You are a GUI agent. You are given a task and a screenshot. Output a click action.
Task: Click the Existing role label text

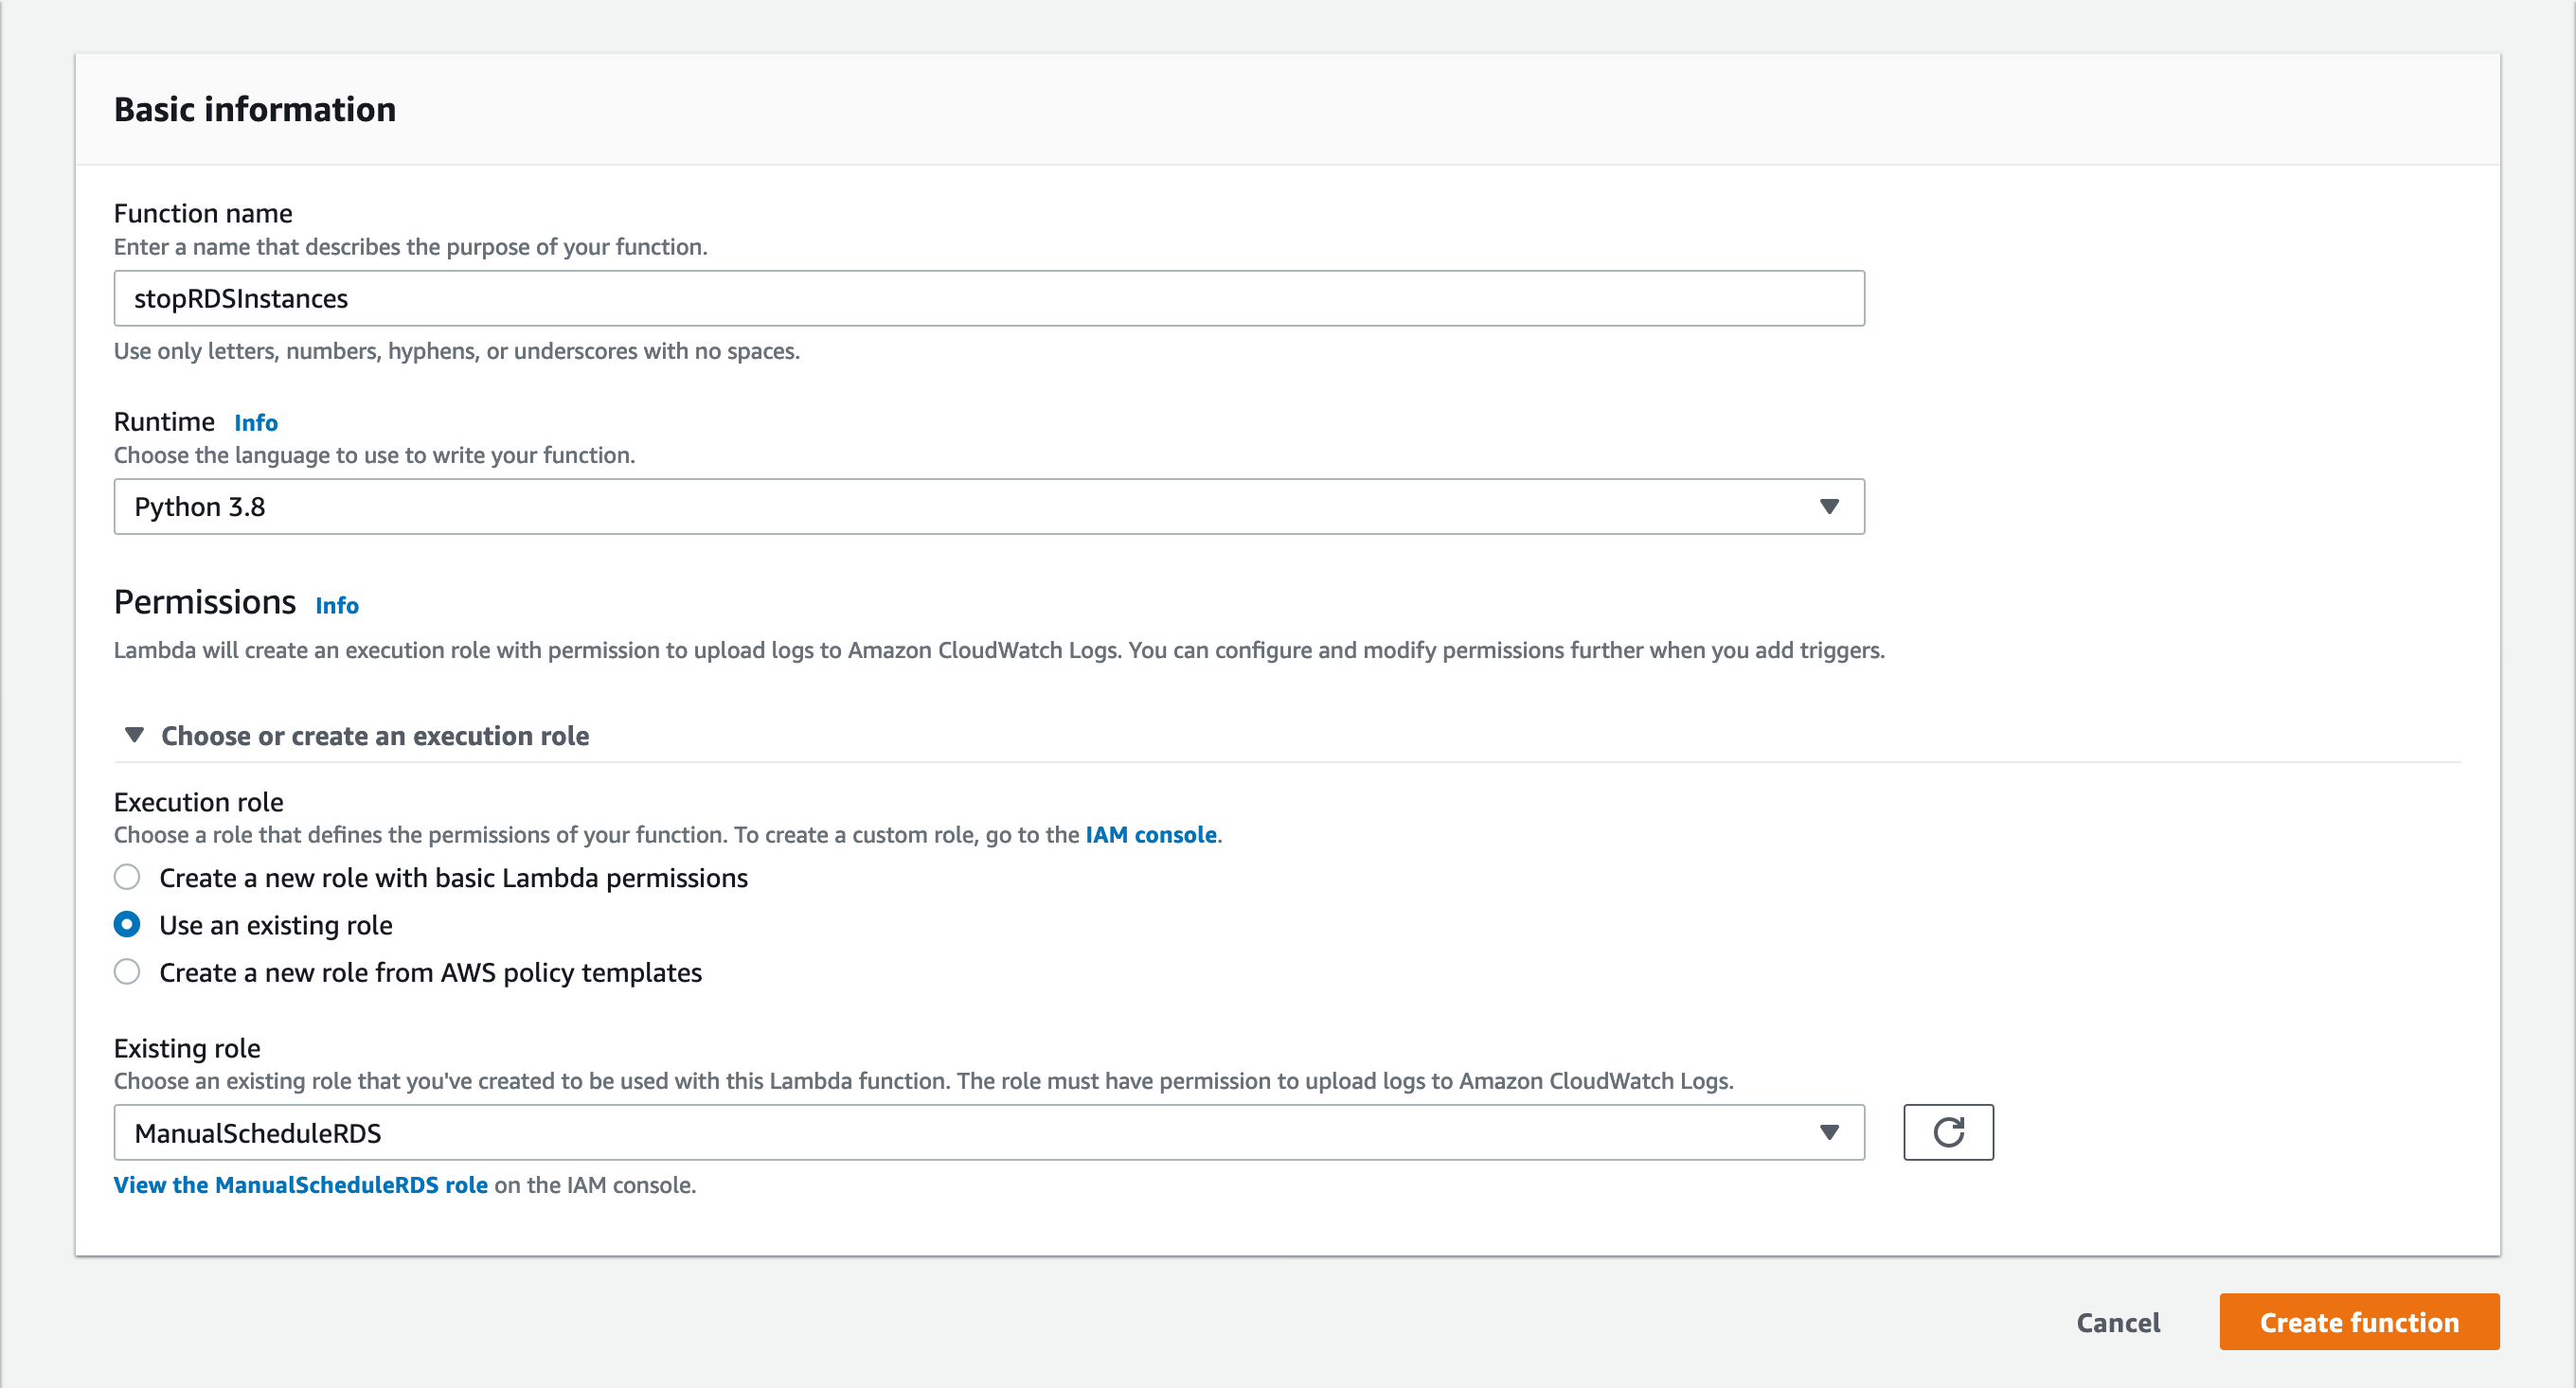187,1048
